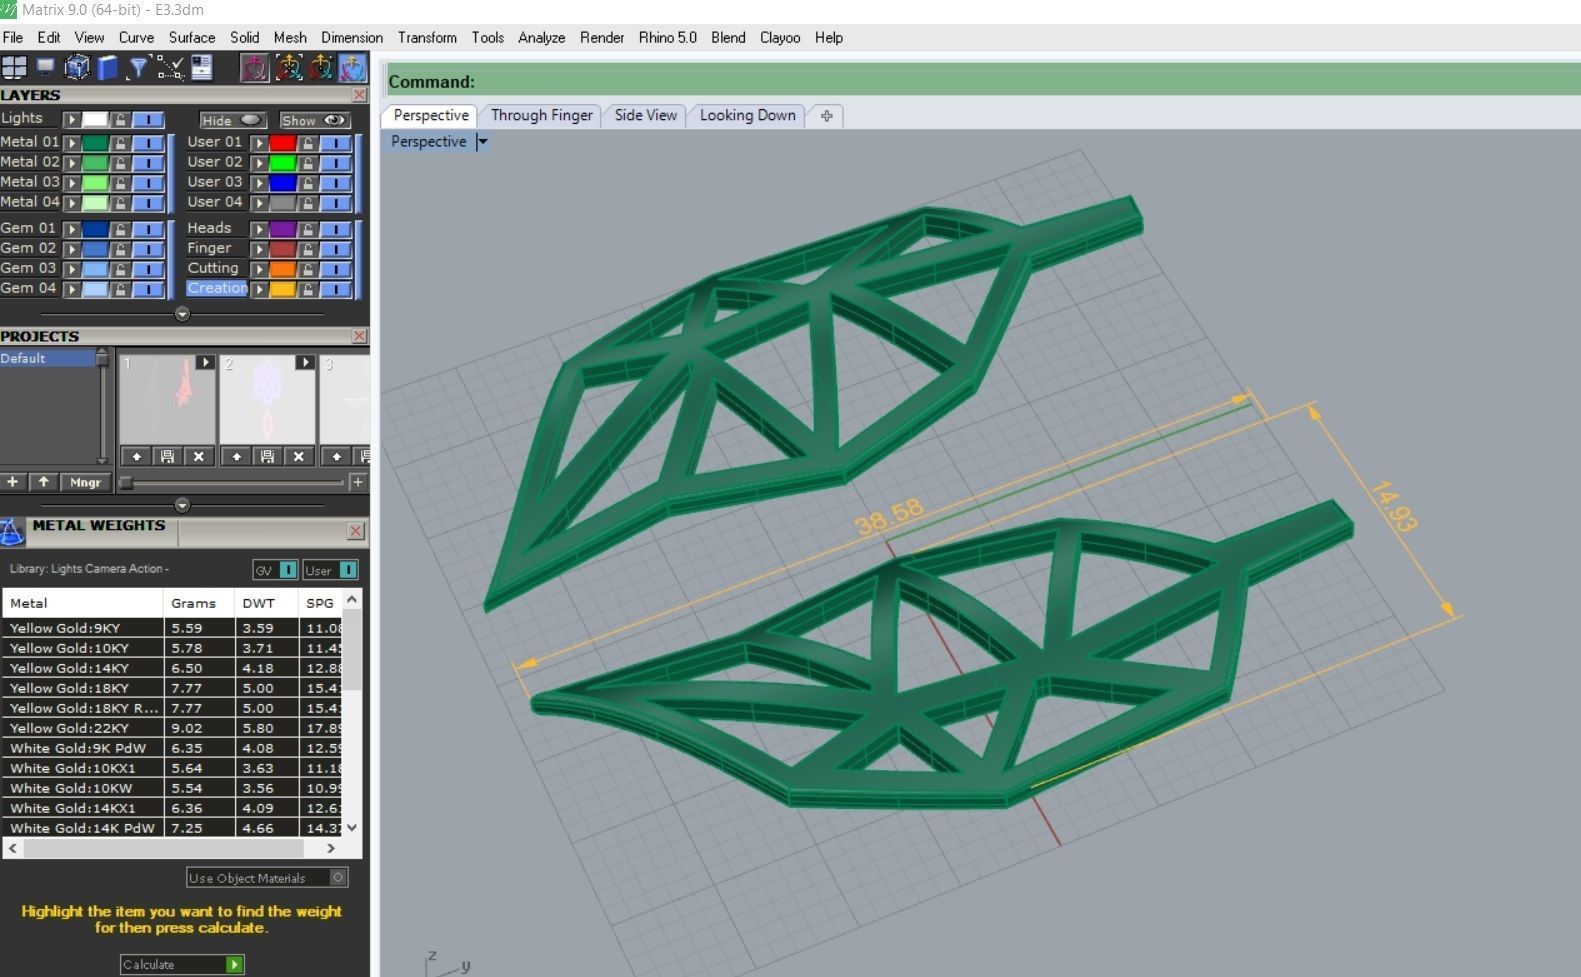Click the Metal Weights scale icon
The height and width of the screenshot is (977, 1581).
tap(12, 531)
